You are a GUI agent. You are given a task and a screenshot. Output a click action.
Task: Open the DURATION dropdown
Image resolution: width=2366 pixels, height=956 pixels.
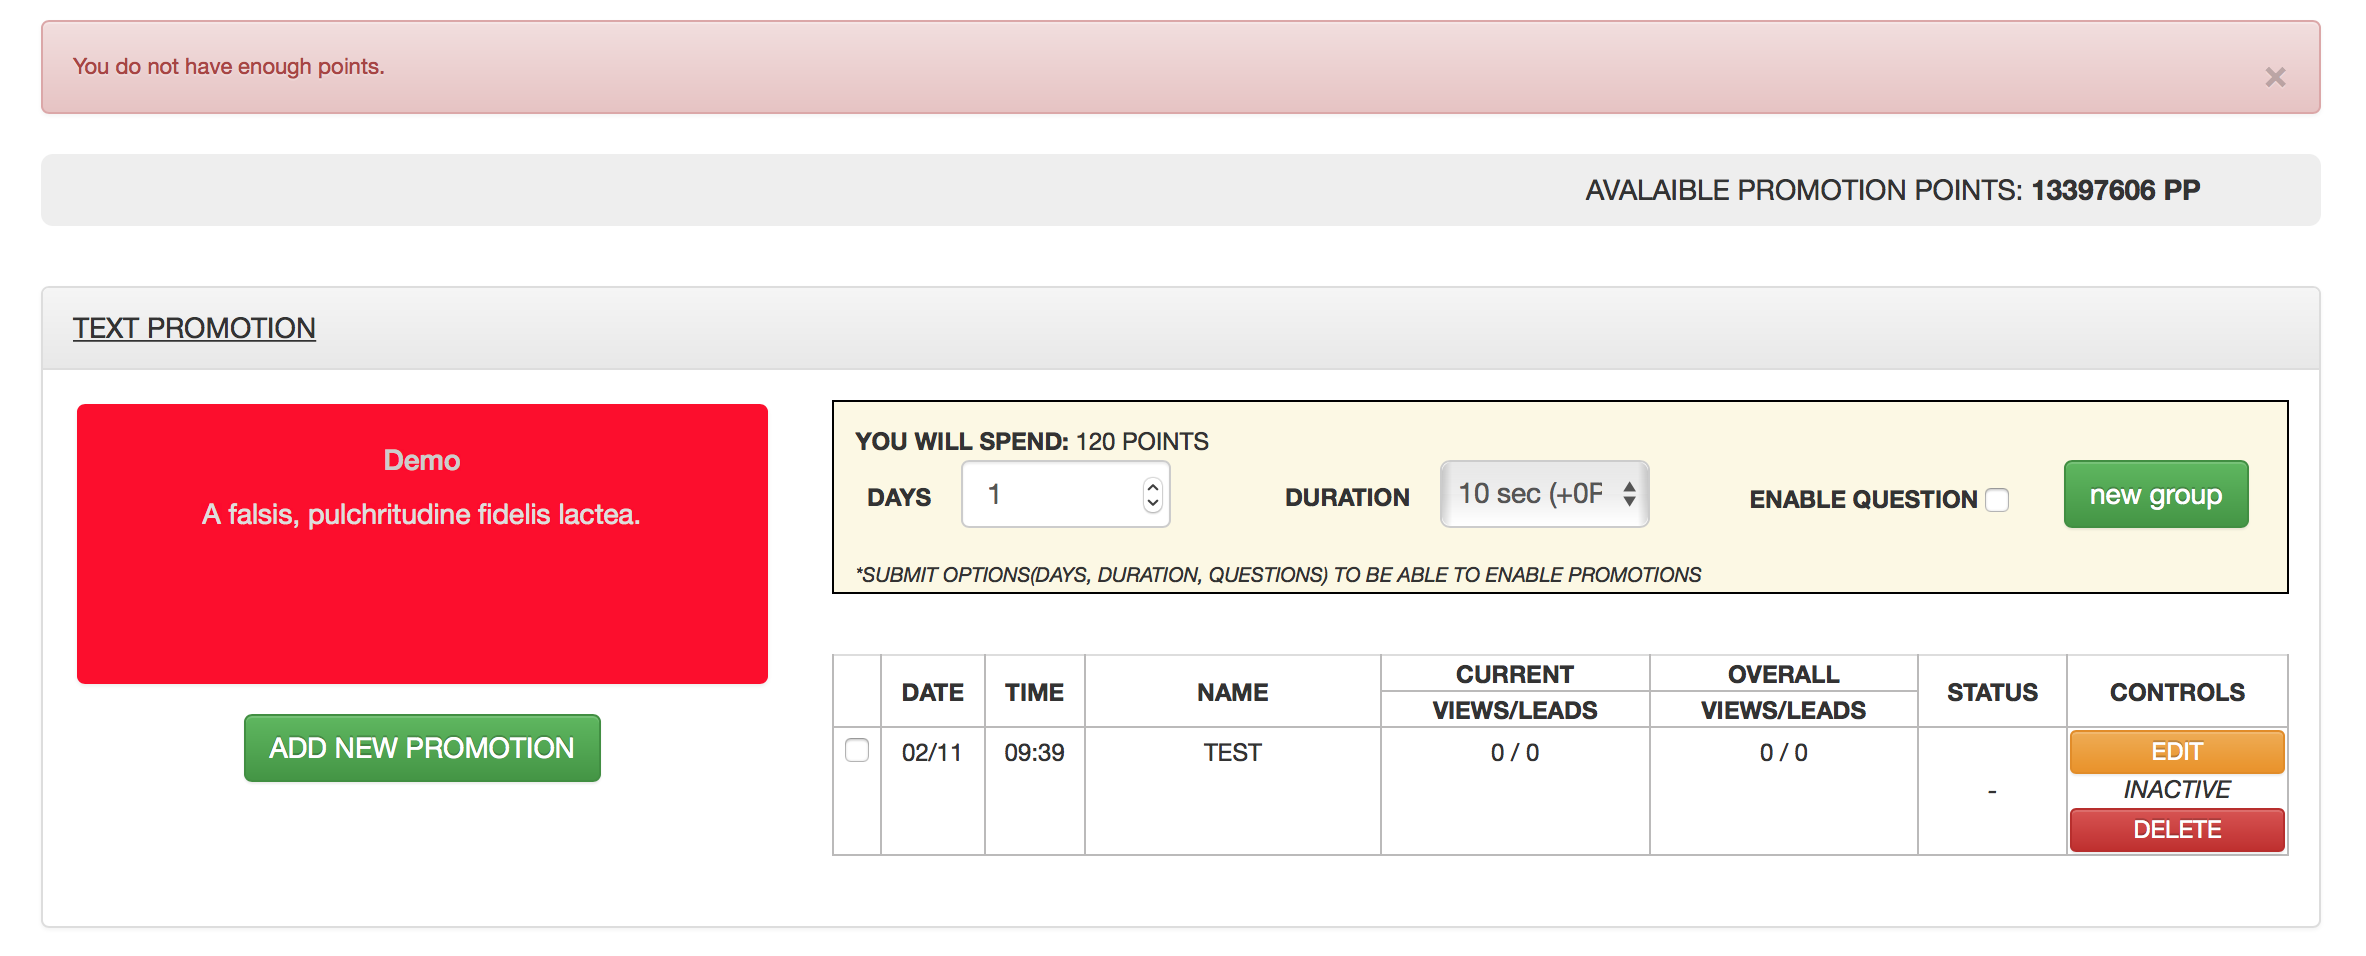coord(1544,494)
